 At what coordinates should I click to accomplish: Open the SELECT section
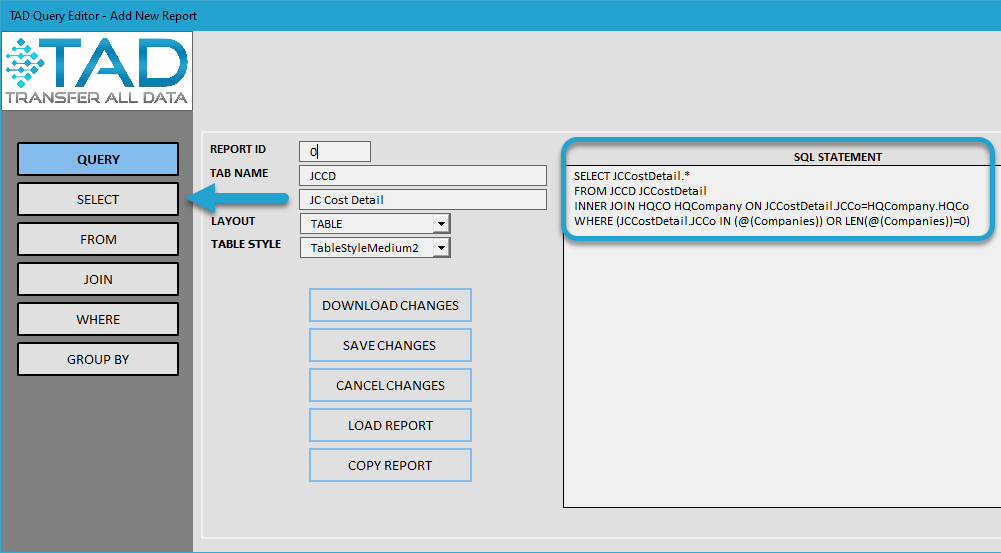pos(98,199)
